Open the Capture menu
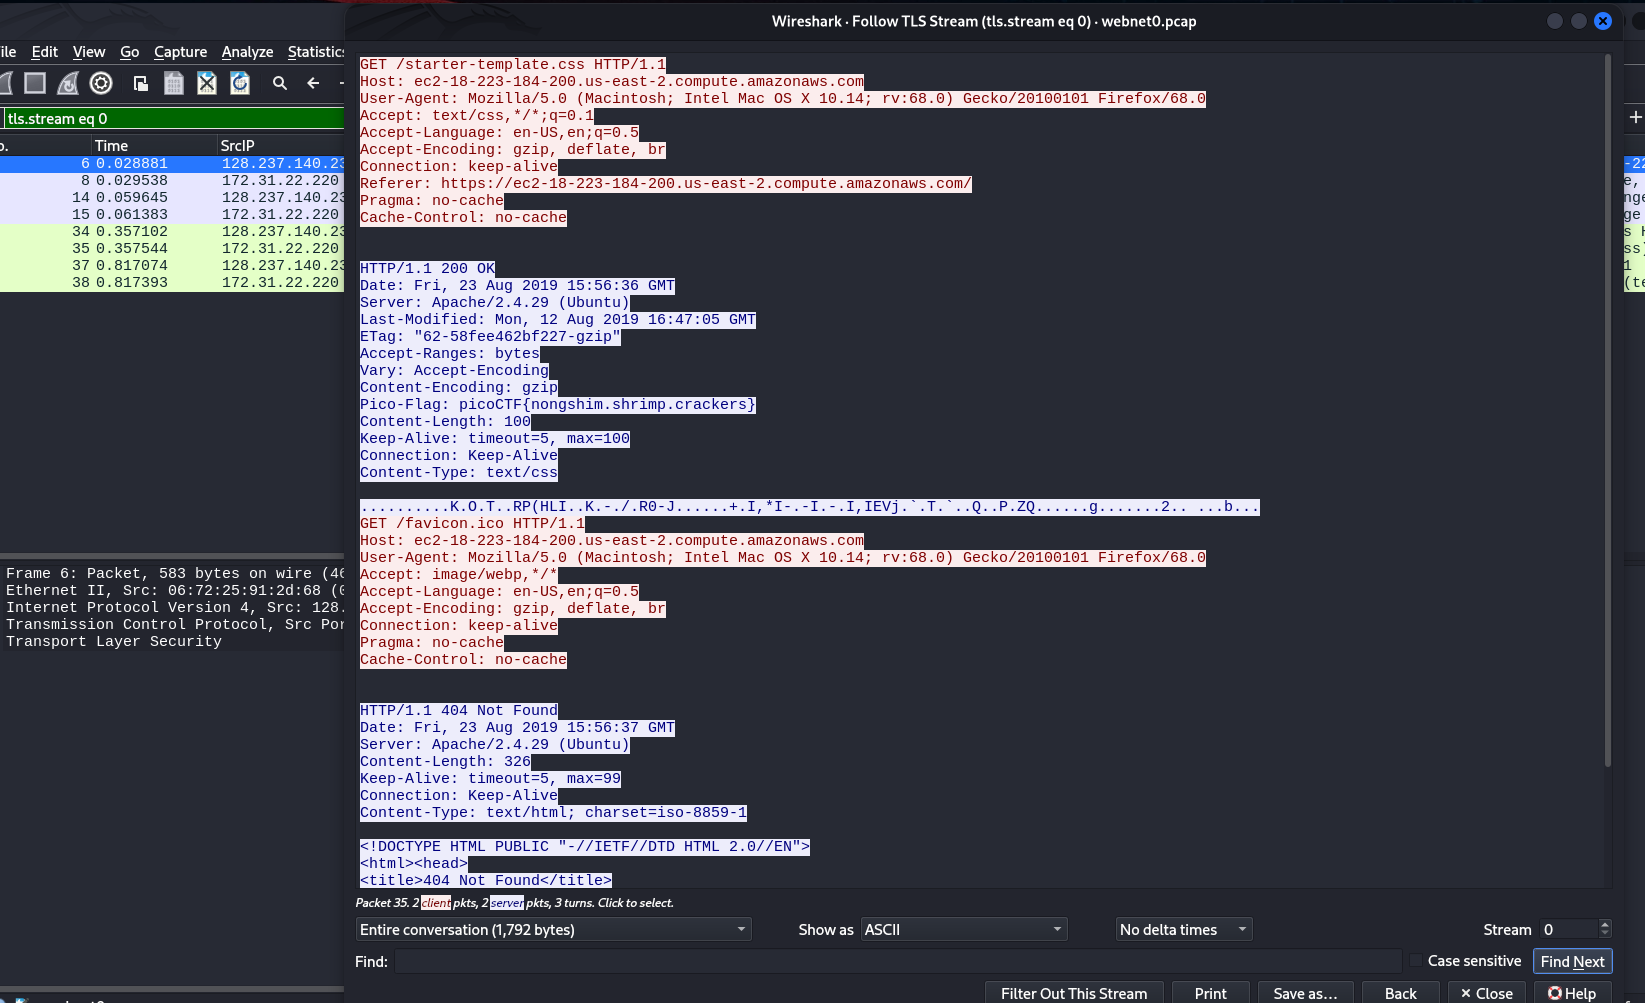 (180, 52)
